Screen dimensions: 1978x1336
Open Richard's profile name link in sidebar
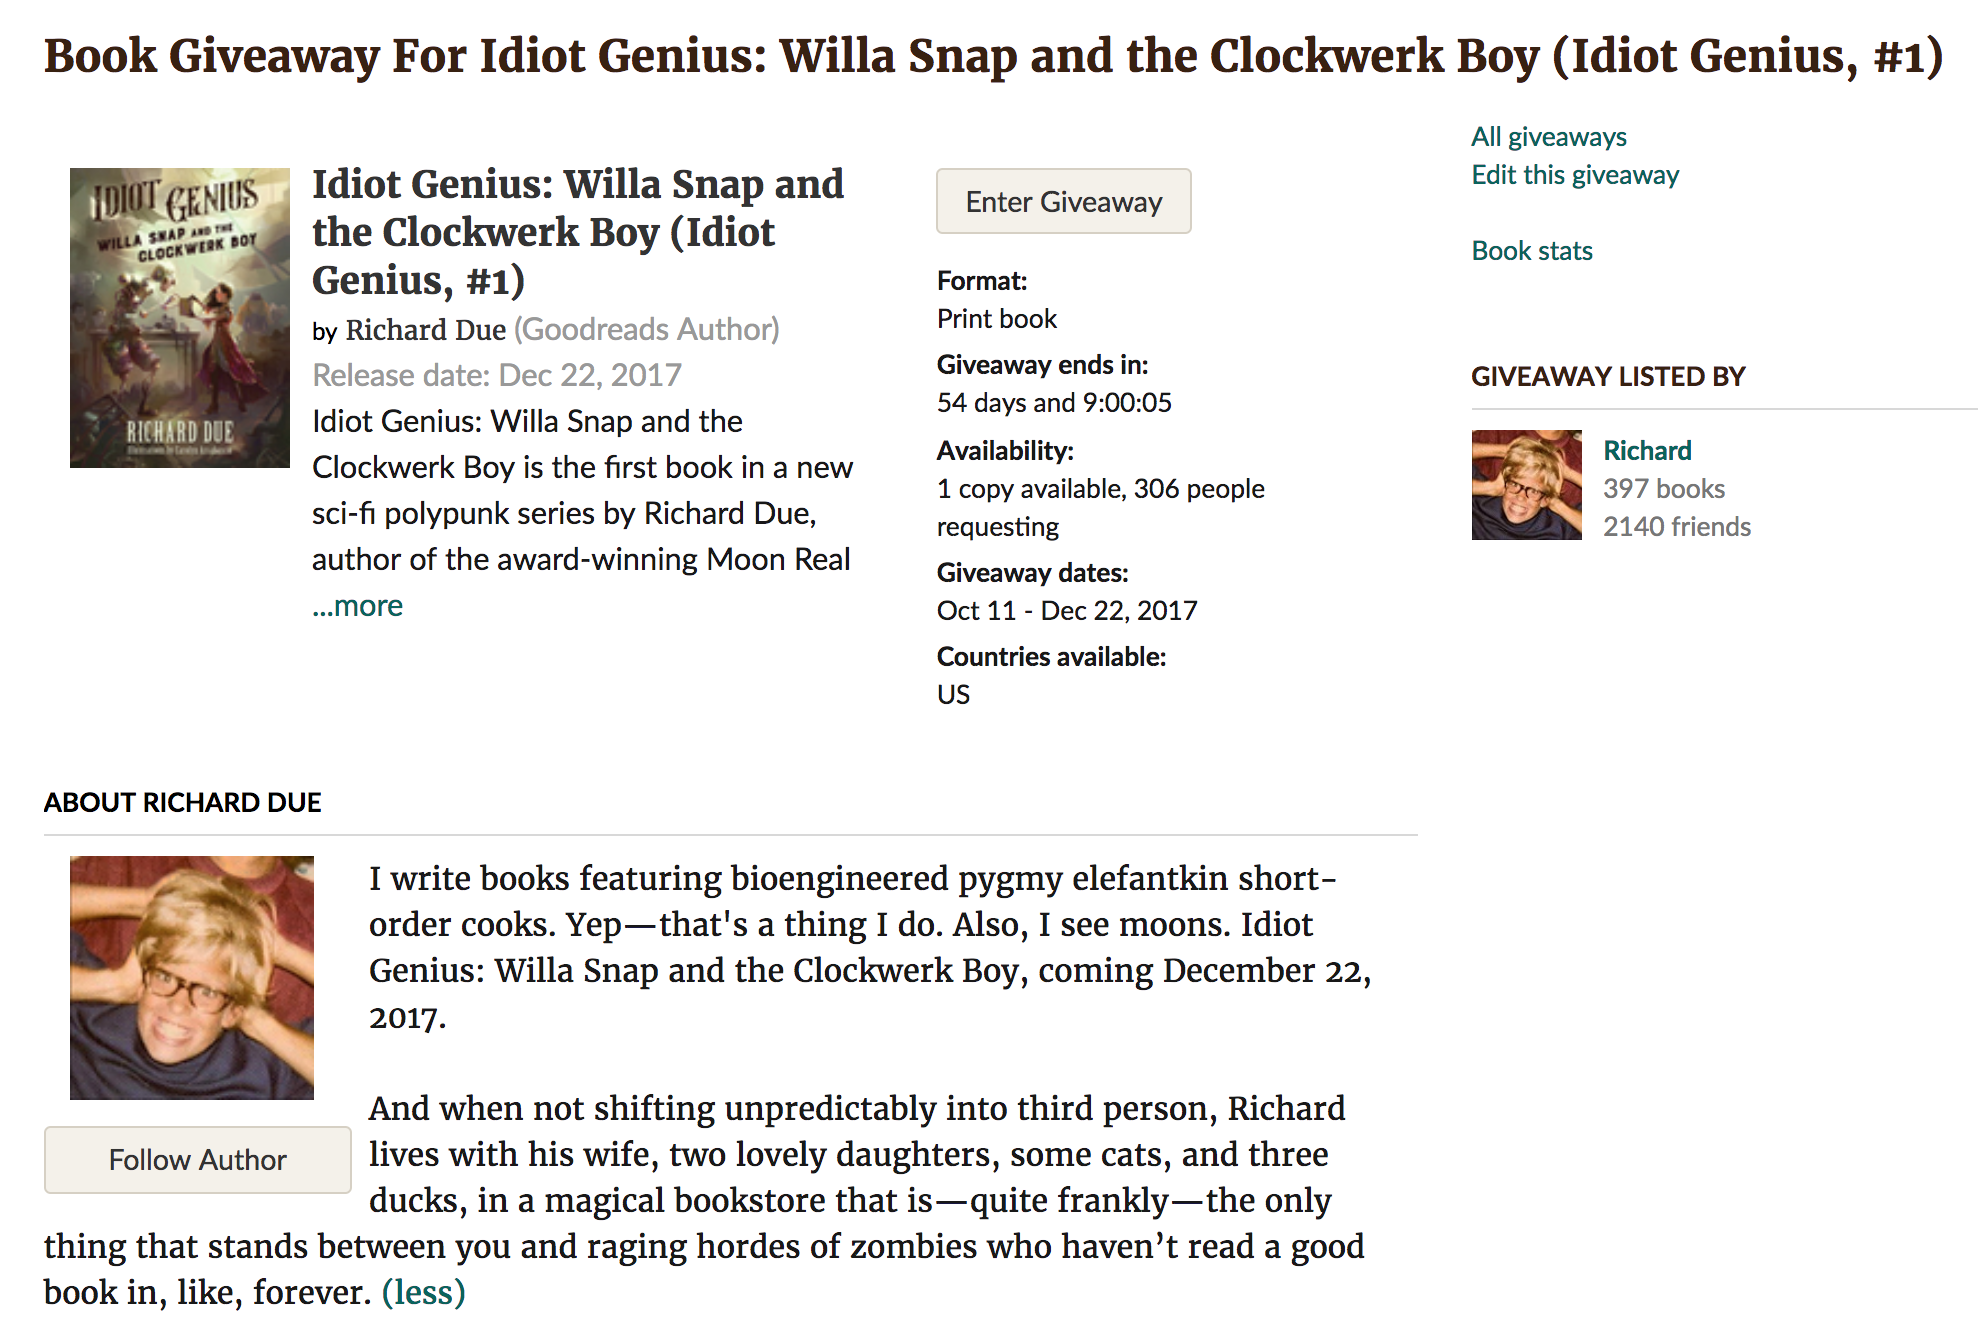pyautogui.click(x=1647, y=451)
